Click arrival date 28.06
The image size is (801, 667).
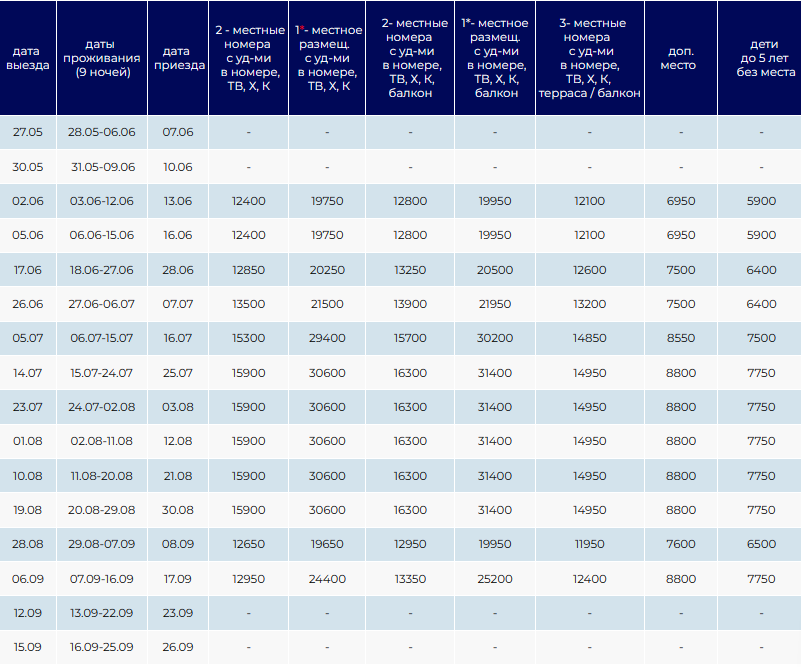pyautogui.click(x=178, y=270)
